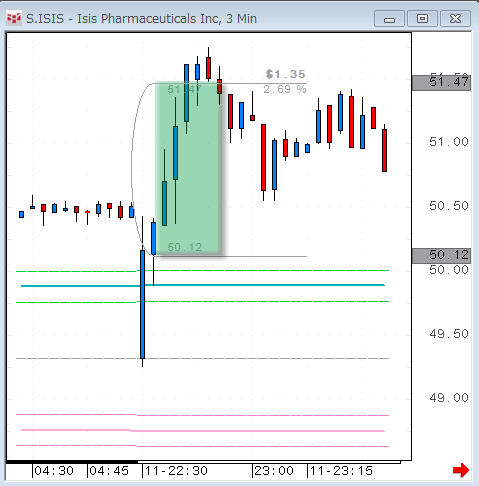Click the 23:00 time axis label

274,471
